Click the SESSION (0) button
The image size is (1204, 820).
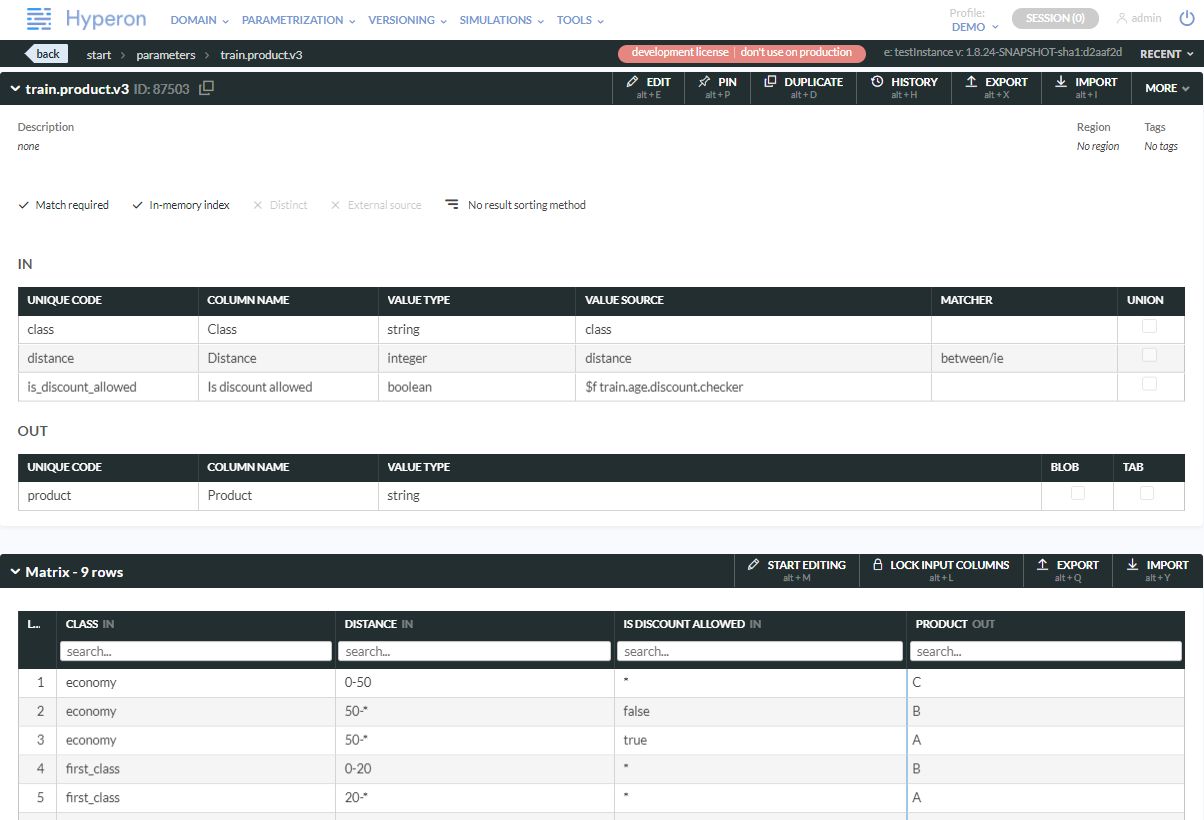tap(1054, 18)
